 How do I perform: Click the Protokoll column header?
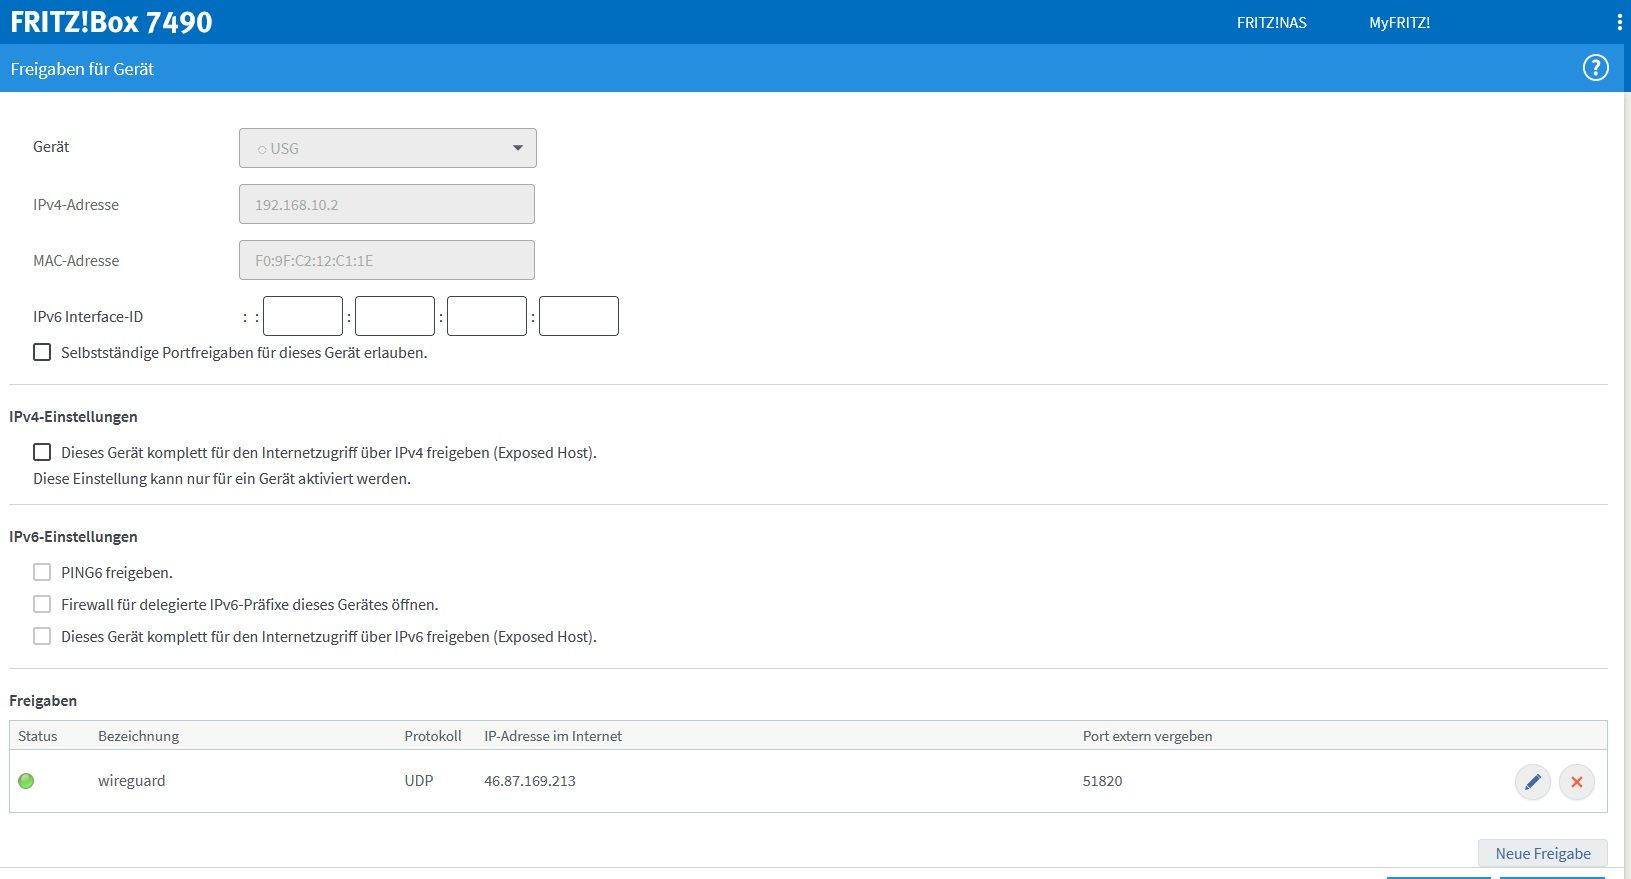pos(433,736)
